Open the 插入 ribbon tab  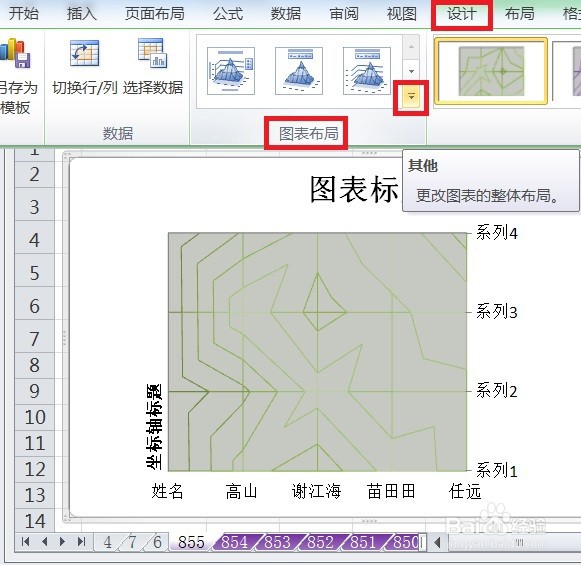[x=82, y=14]
